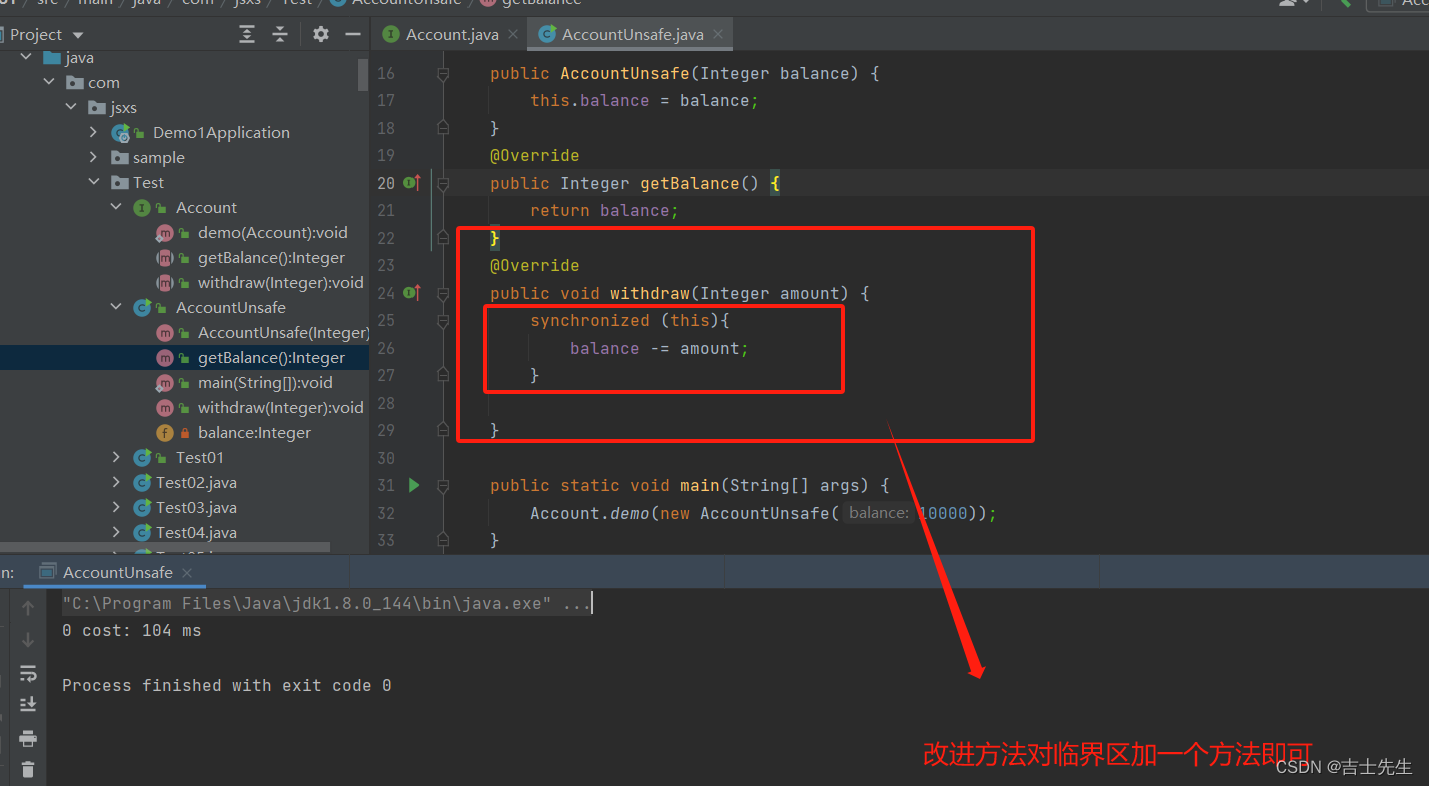The height and width of the screenshot is (786, 1429).
Task: Collapse the Account interface node
Action: [x=117, y=207]
